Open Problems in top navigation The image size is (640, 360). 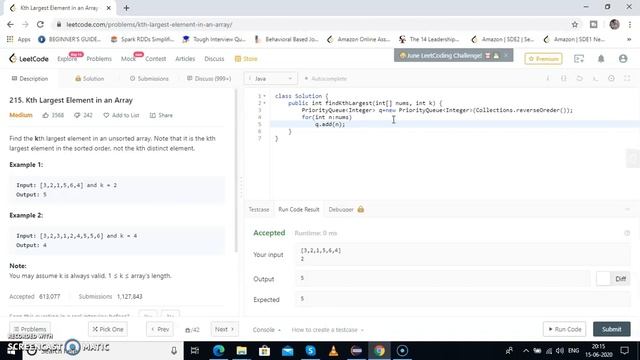click(99, 59)
